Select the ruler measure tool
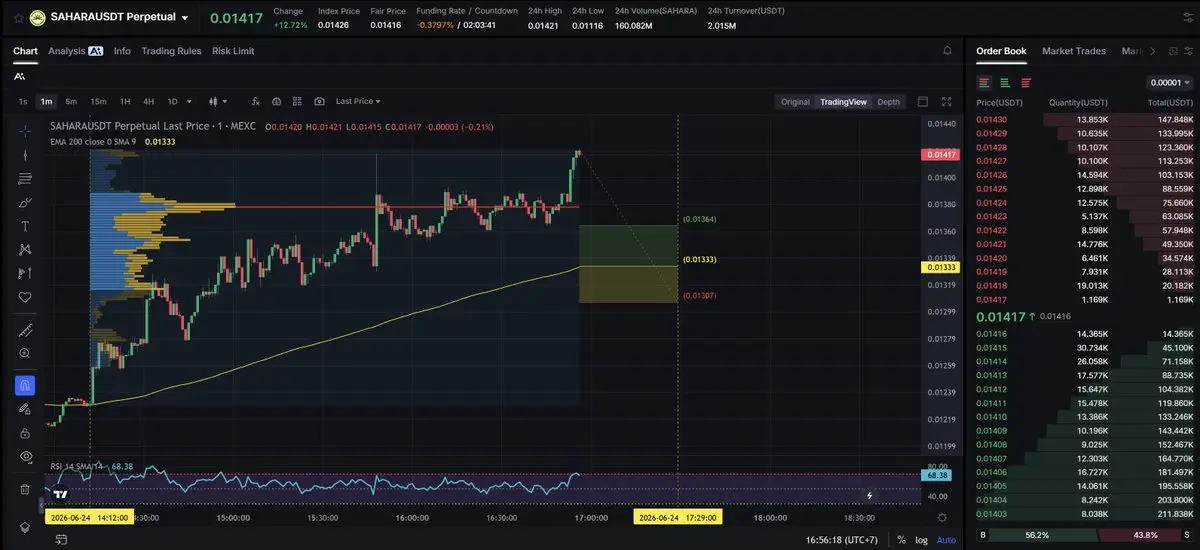 coord(25,330)
